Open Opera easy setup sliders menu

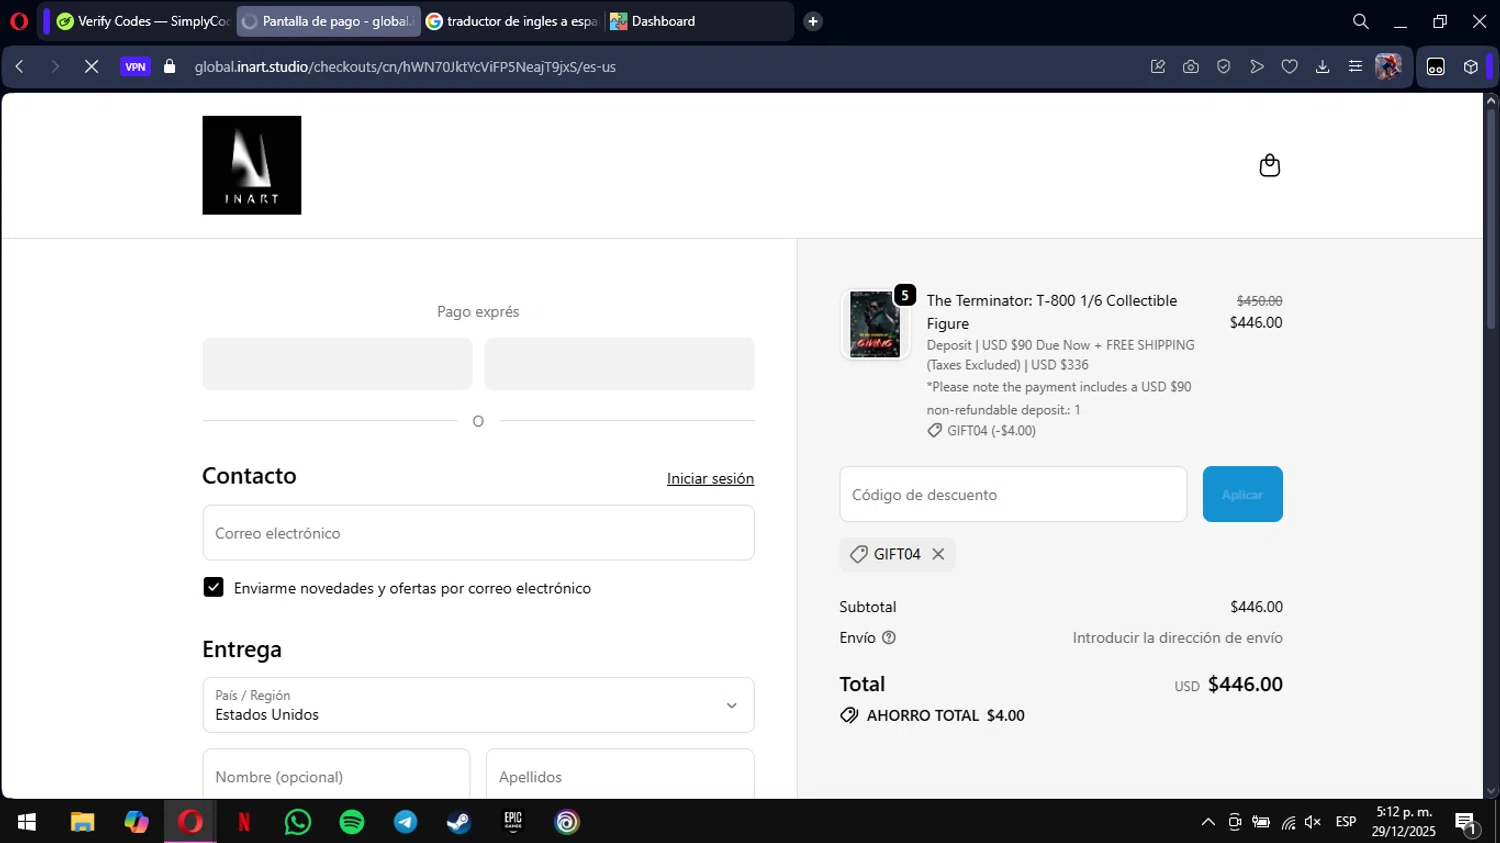point(1355,67)
